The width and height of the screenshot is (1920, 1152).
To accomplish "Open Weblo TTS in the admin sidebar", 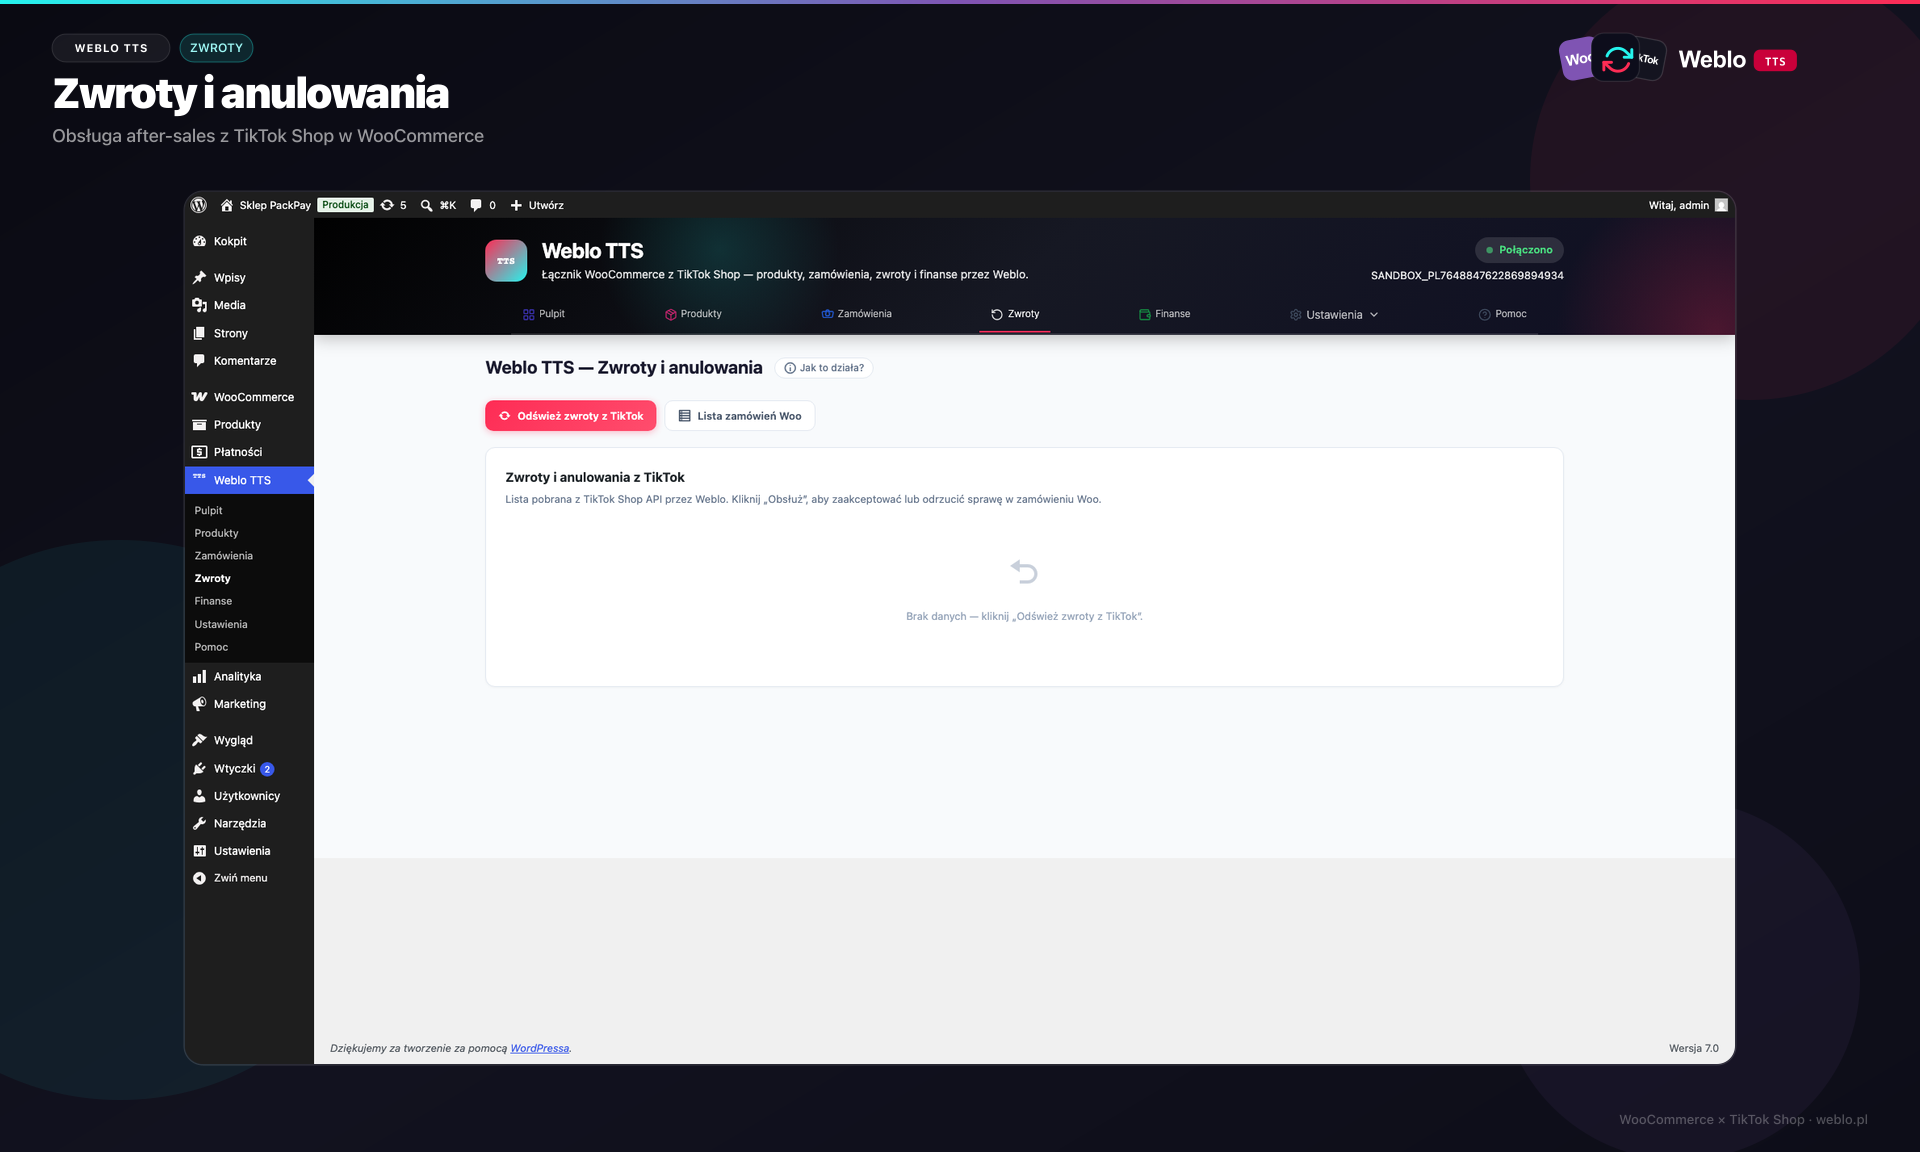I will pyautogui.click(x=249, y=480).
